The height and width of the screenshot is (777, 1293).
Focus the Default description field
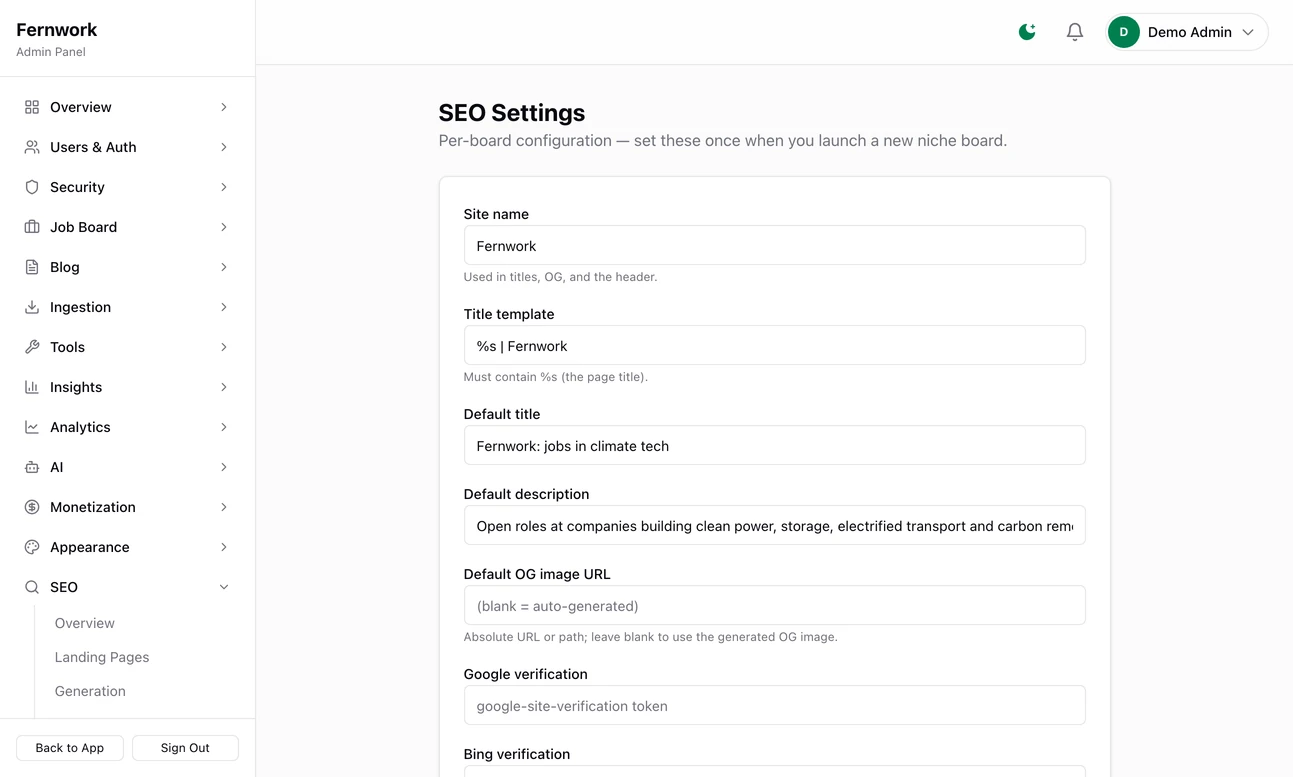coord(774,525)
